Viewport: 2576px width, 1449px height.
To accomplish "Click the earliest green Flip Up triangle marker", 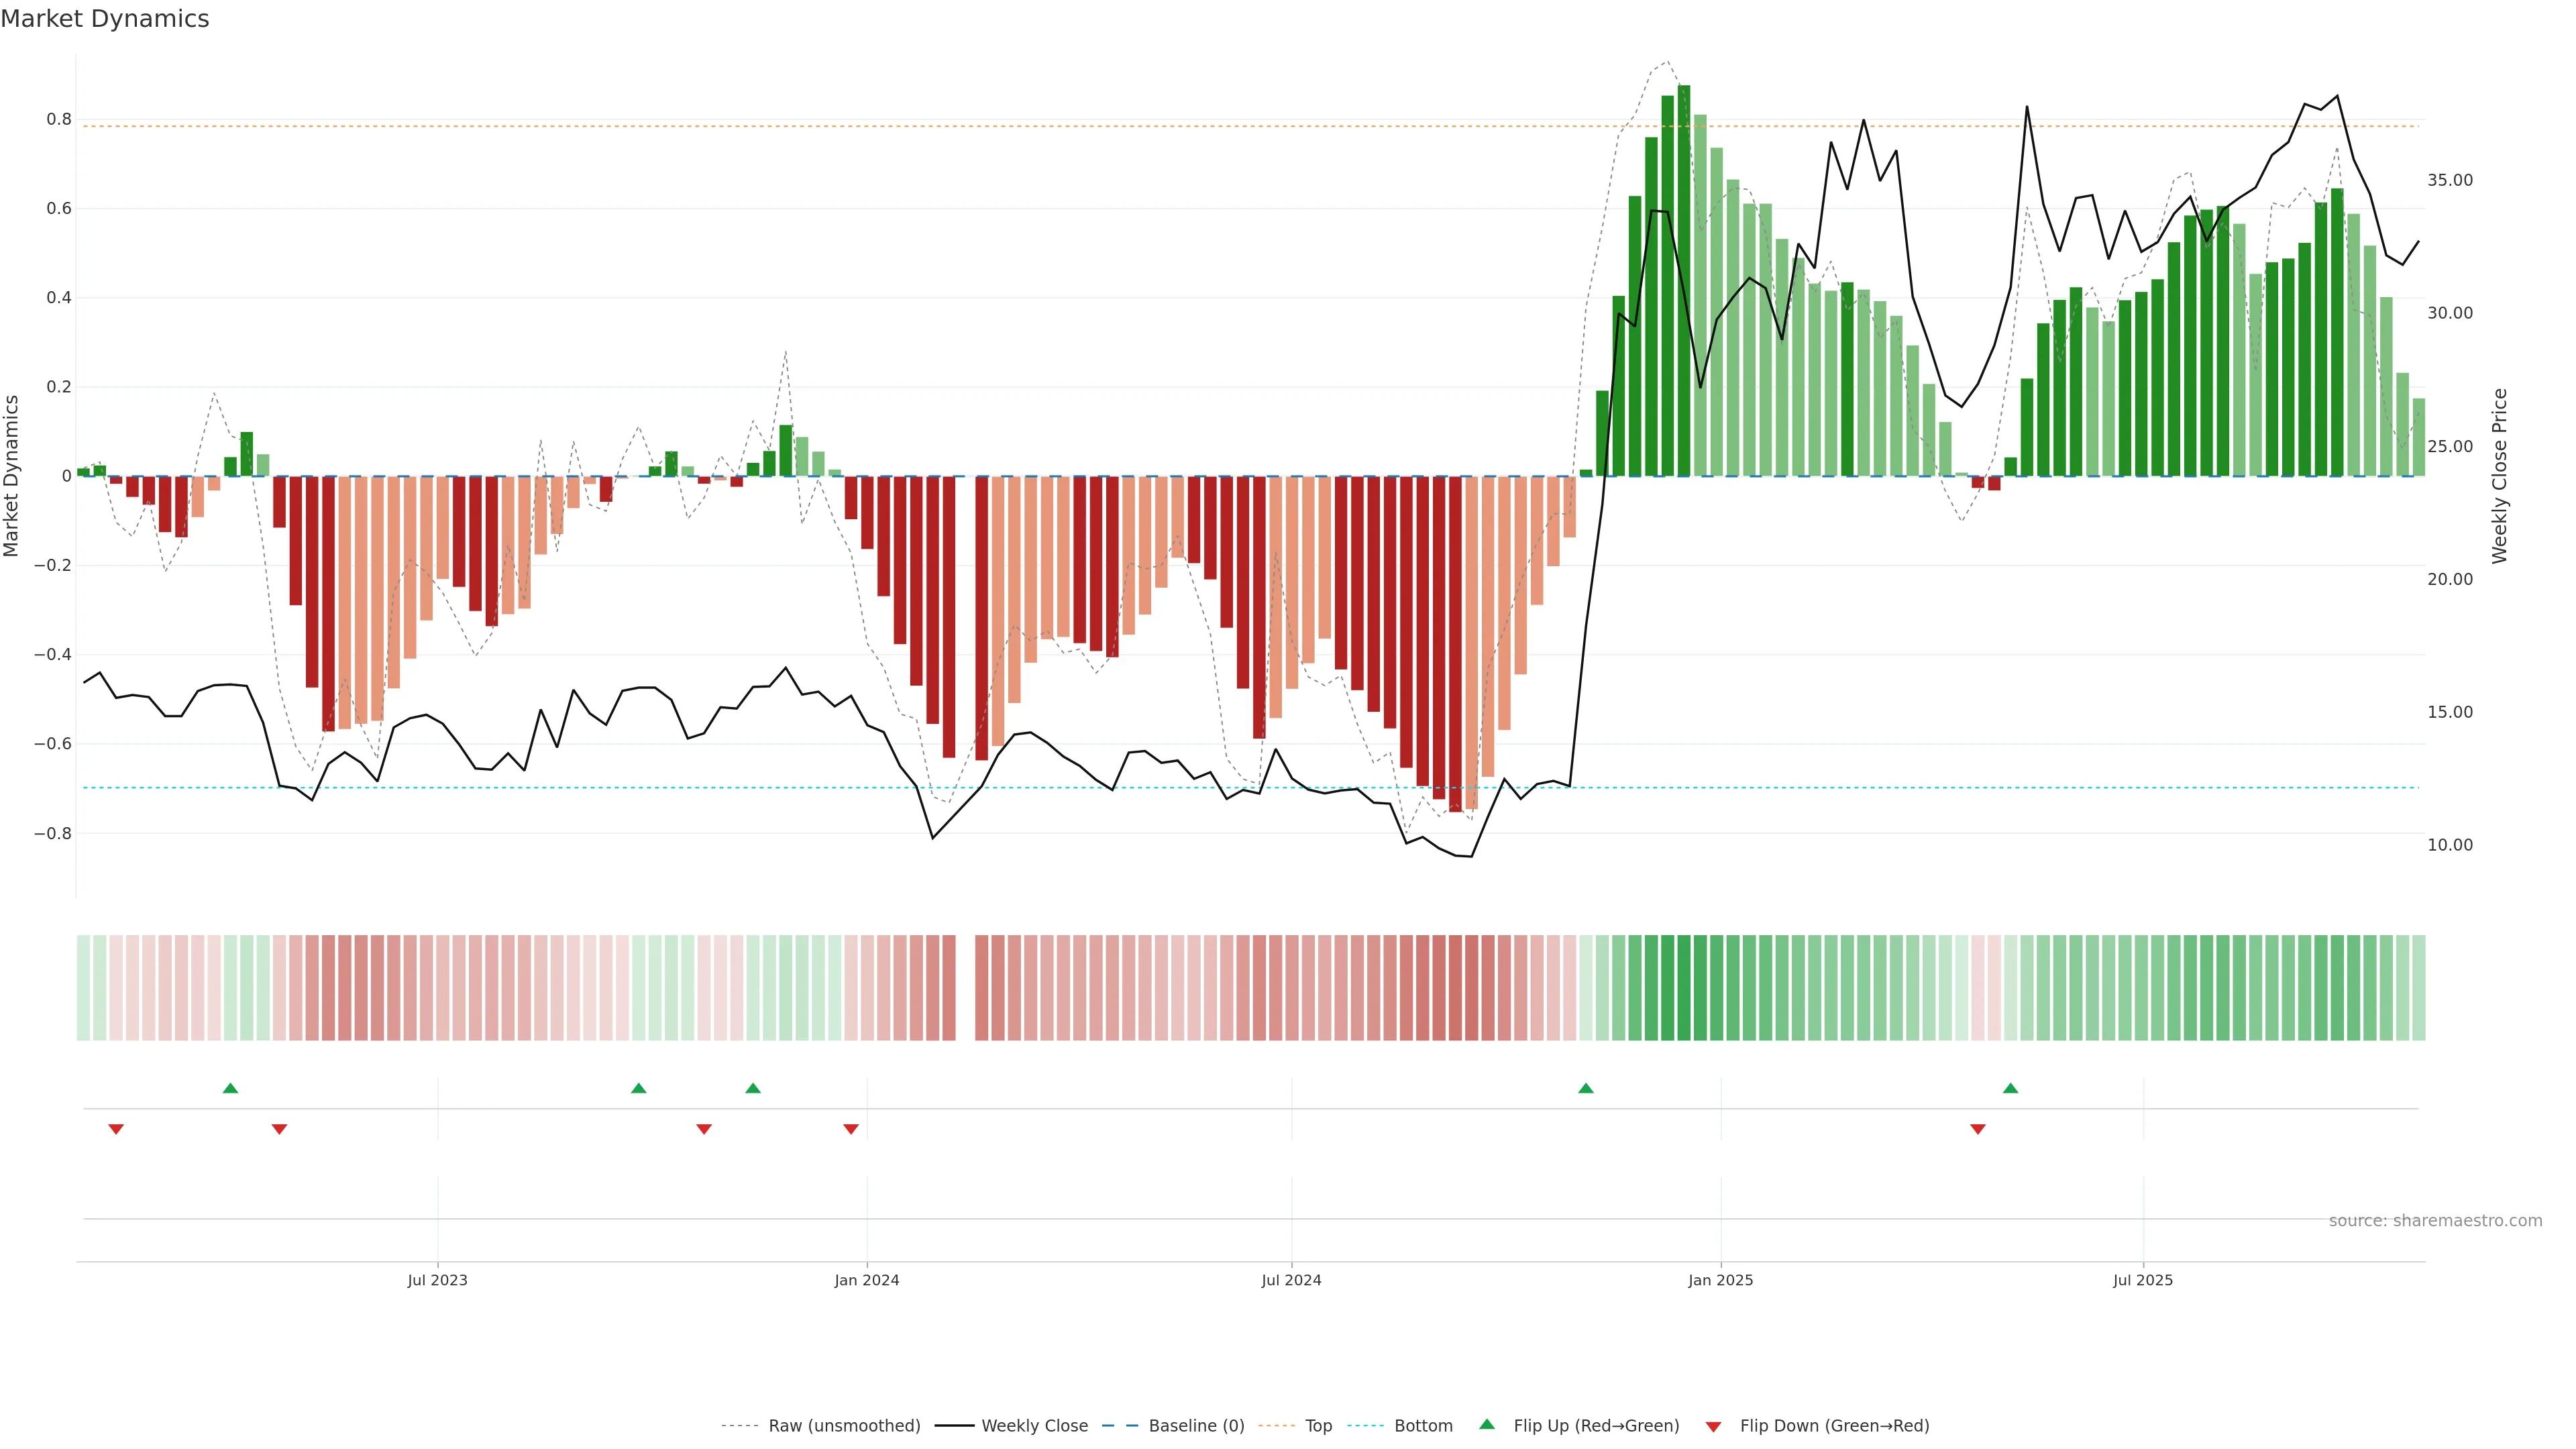I will tap(230, 1088).
